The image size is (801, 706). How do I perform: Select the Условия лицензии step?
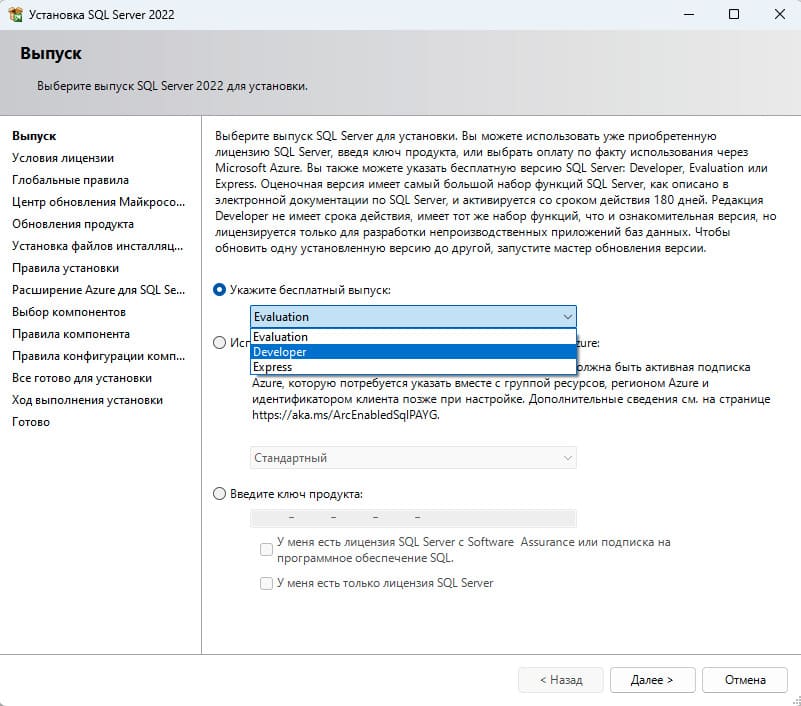tap(63, 158)
